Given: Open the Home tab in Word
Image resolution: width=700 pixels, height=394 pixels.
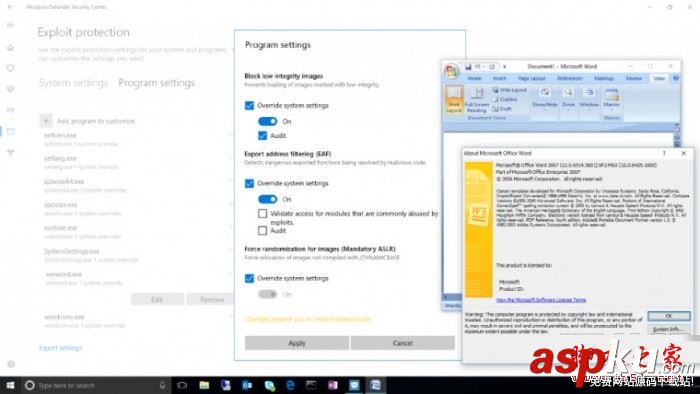Looking at the screenshot, I should (x=474, y=78).
